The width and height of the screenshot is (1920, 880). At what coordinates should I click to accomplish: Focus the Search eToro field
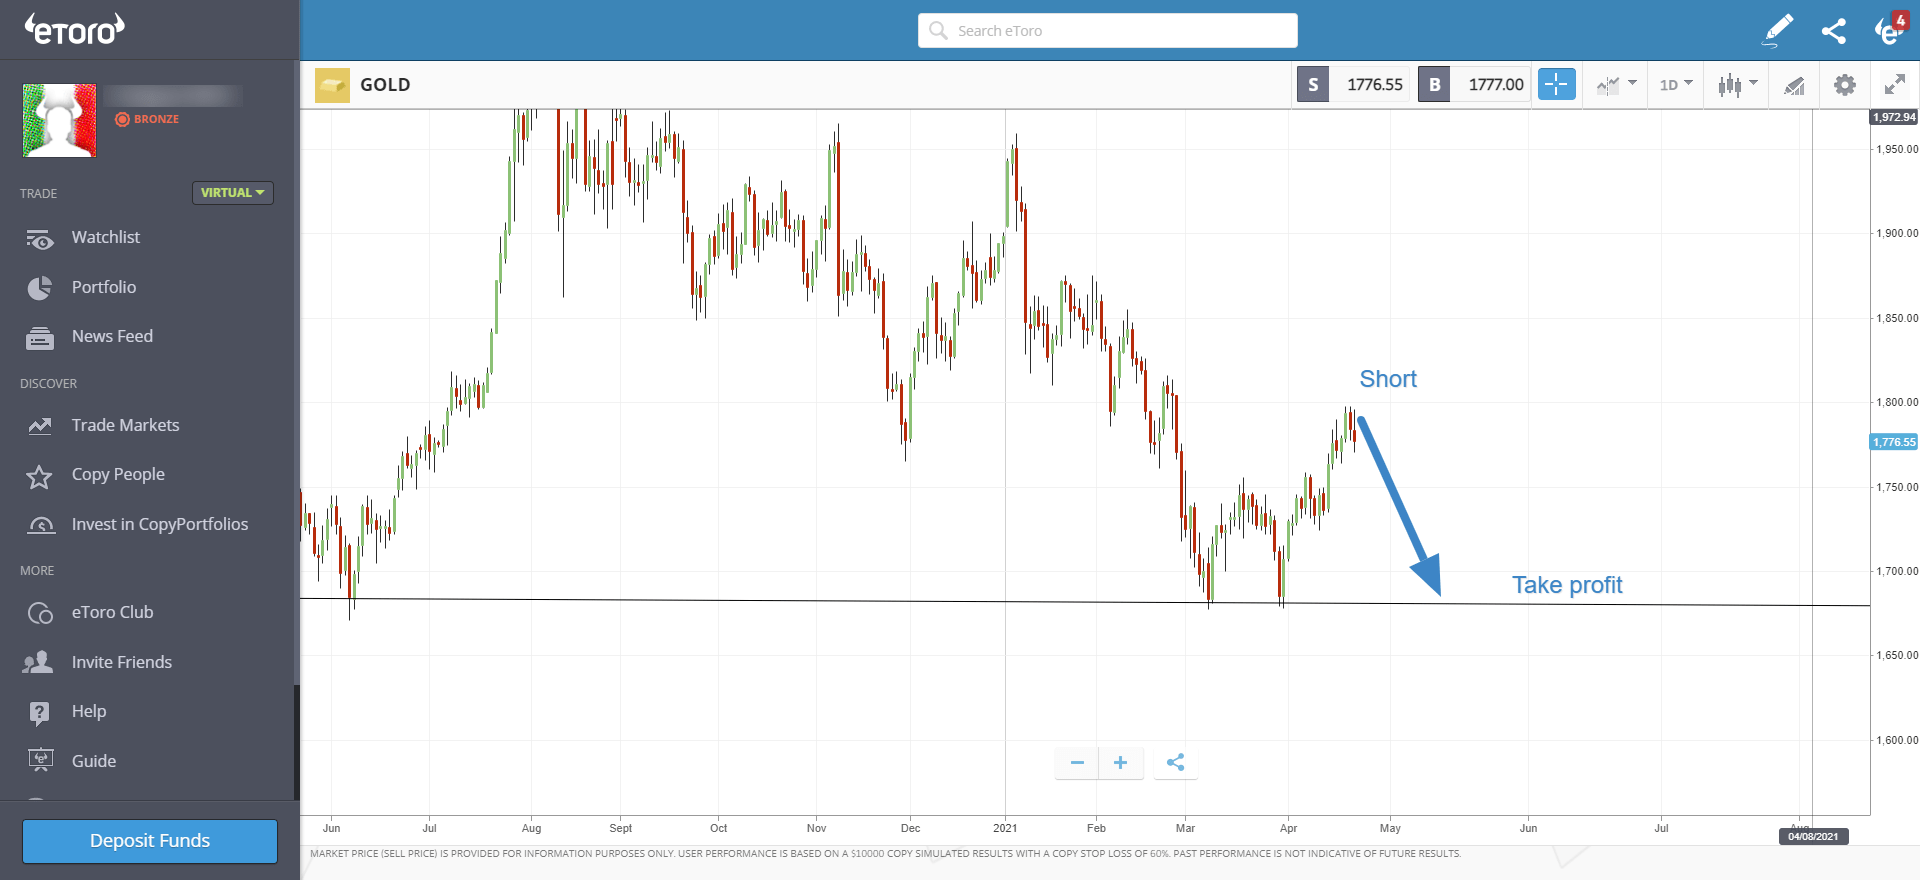click(1108, 30)
